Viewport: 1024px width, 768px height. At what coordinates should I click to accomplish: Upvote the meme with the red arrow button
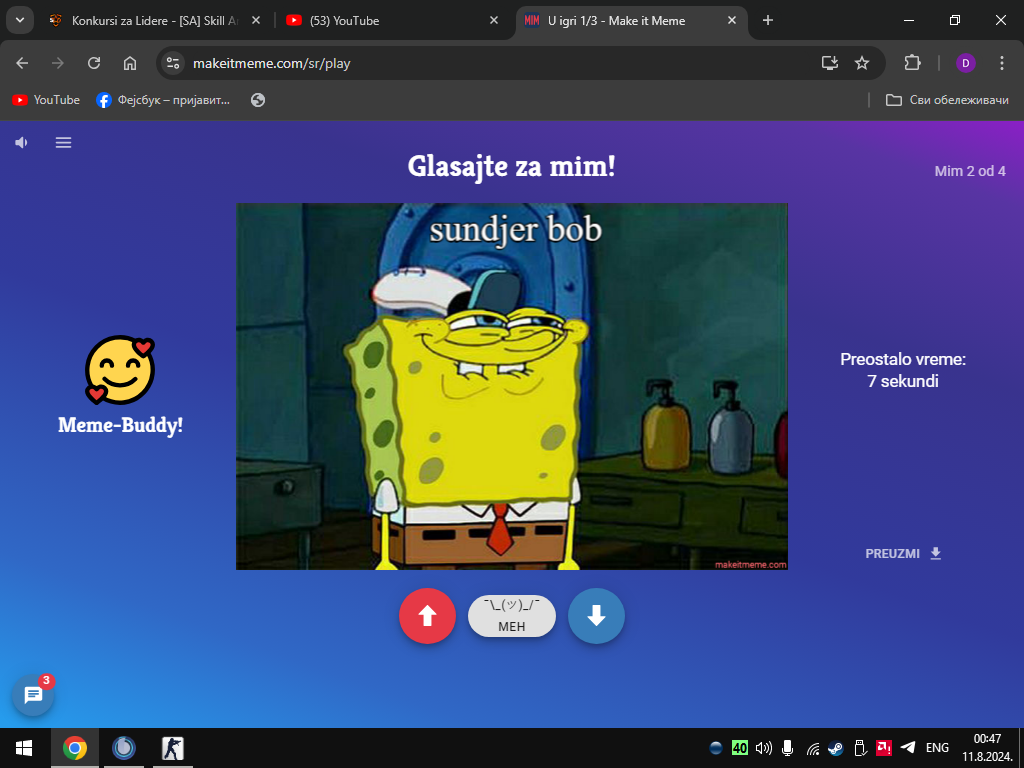(427, 616)
